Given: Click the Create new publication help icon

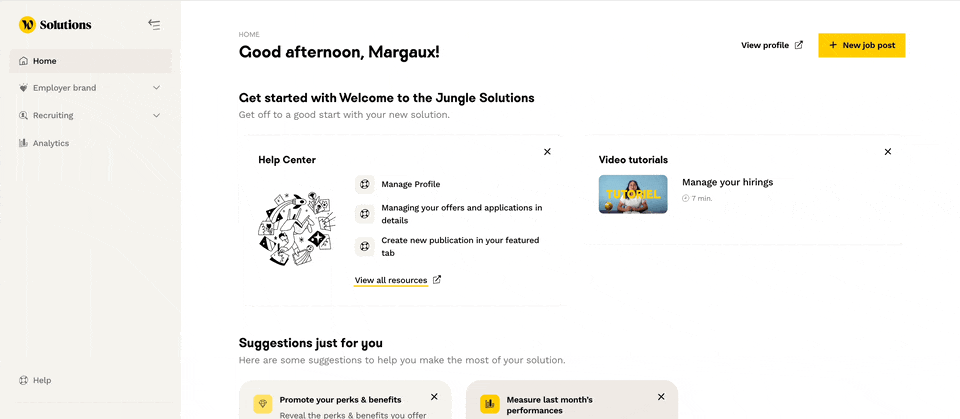Looking at the screenshot, I should pyautogui.click(x=365, y=246).
